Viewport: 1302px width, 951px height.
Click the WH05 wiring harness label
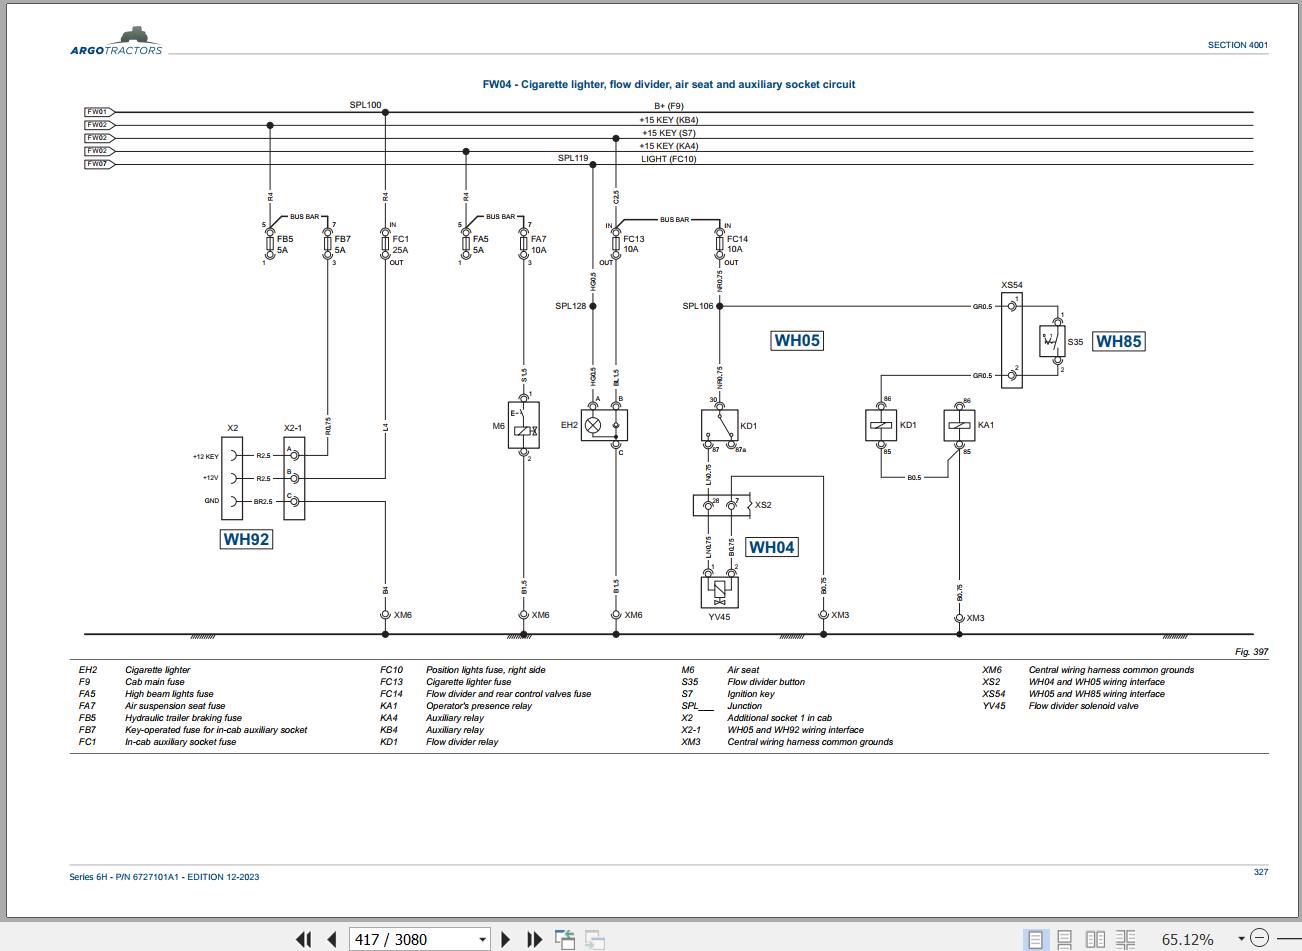click(x=797, y=340)
